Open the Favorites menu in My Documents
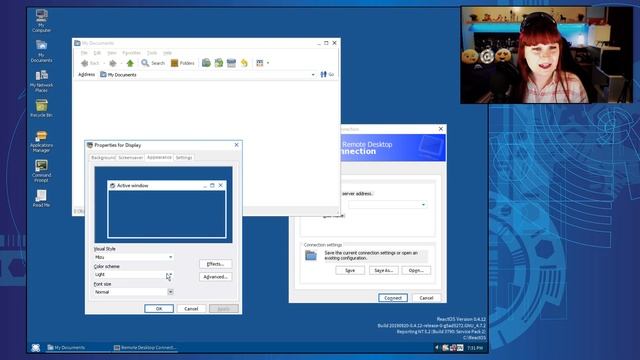The image size is (640, 360). tap(131, 53)
